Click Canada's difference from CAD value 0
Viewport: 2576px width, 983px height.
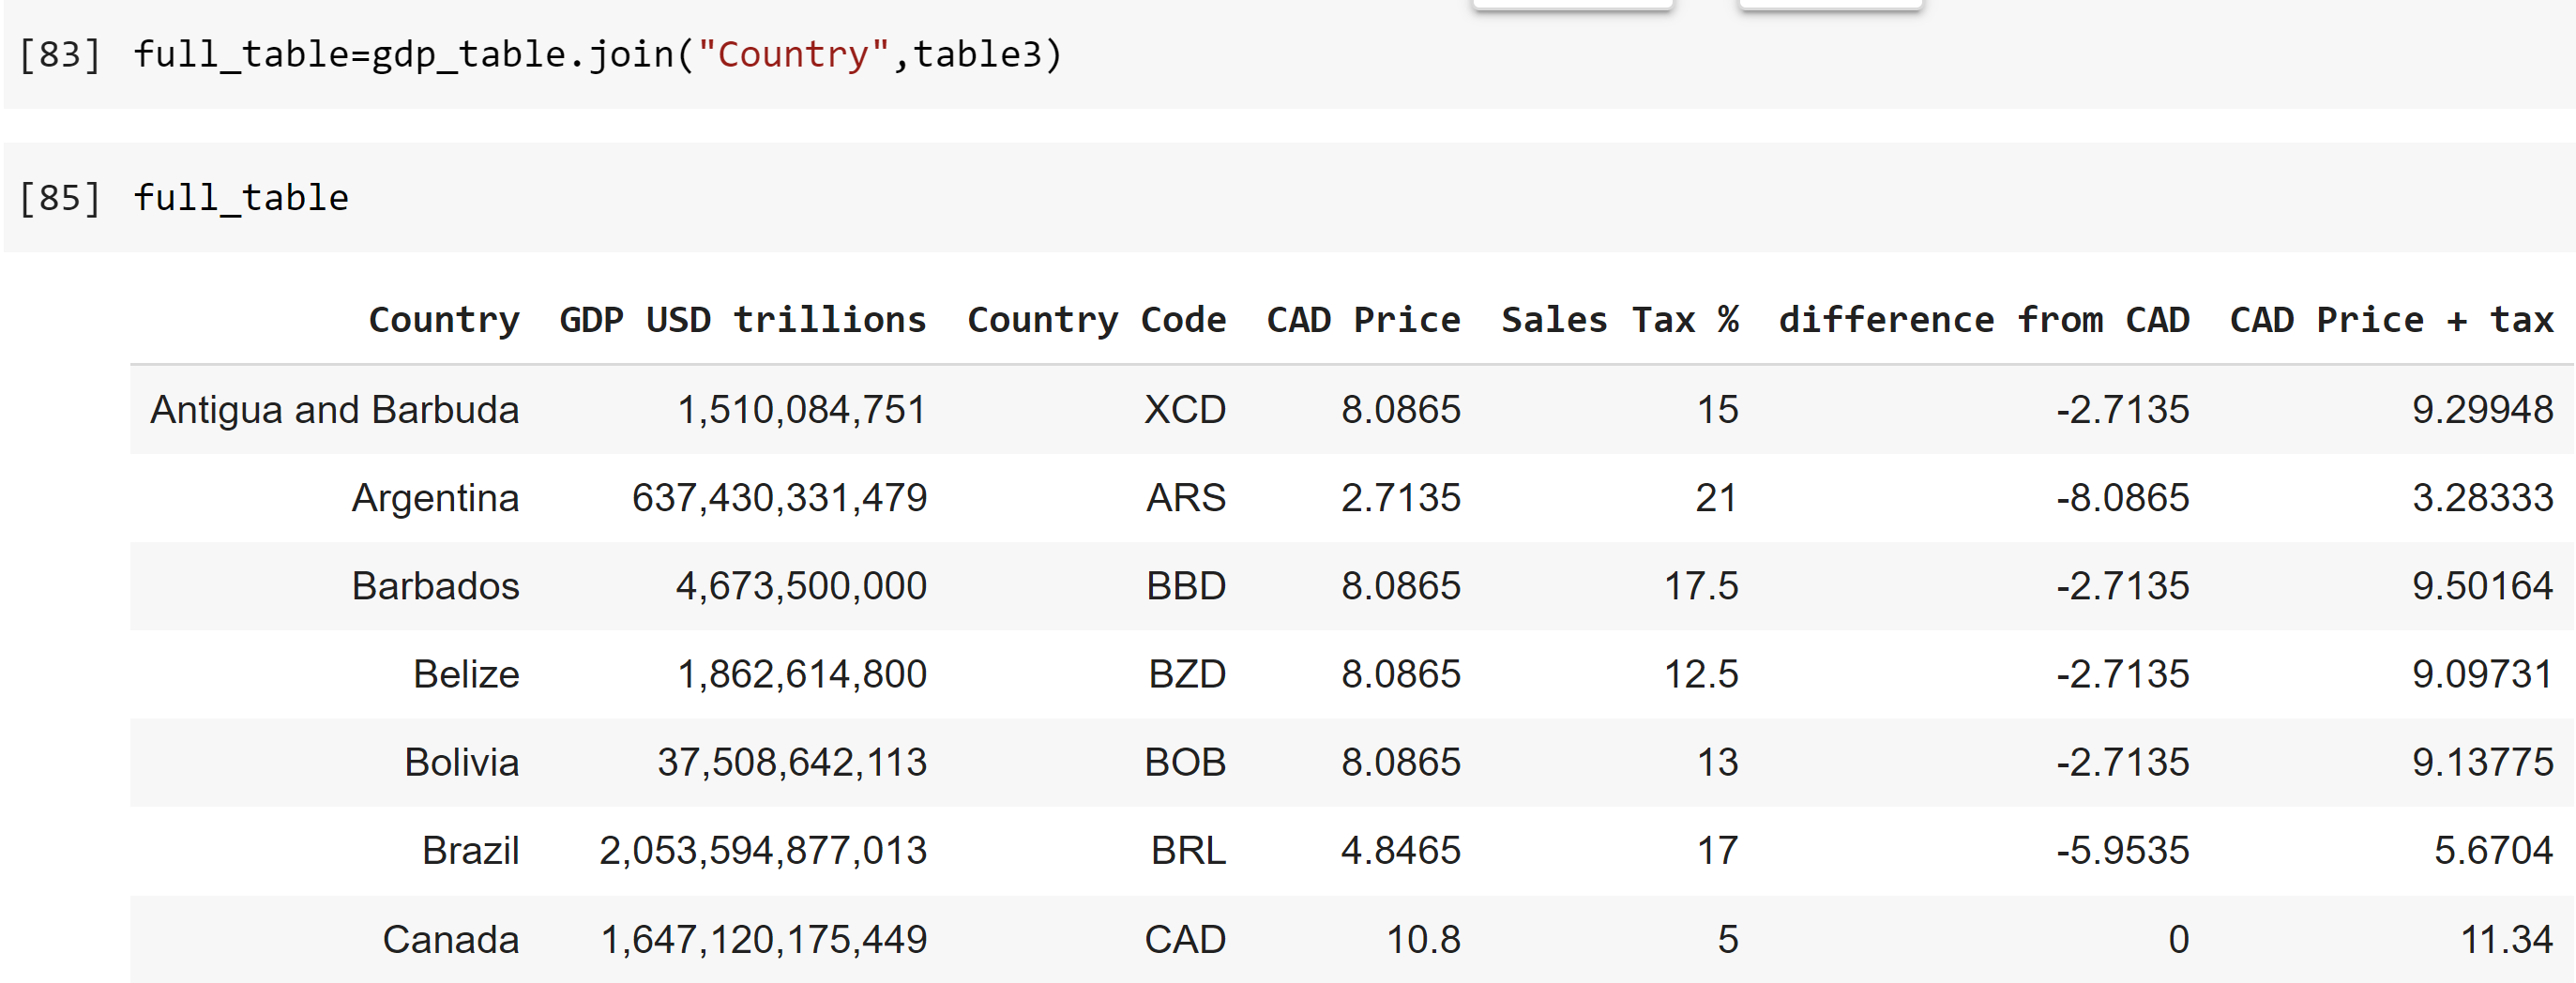point(2178,939)
